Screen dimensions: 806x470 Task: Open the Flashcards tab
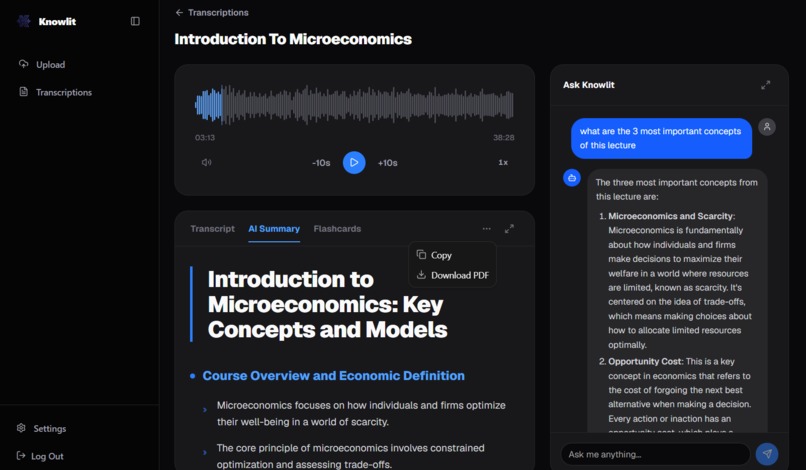click(x=337, y=229)
